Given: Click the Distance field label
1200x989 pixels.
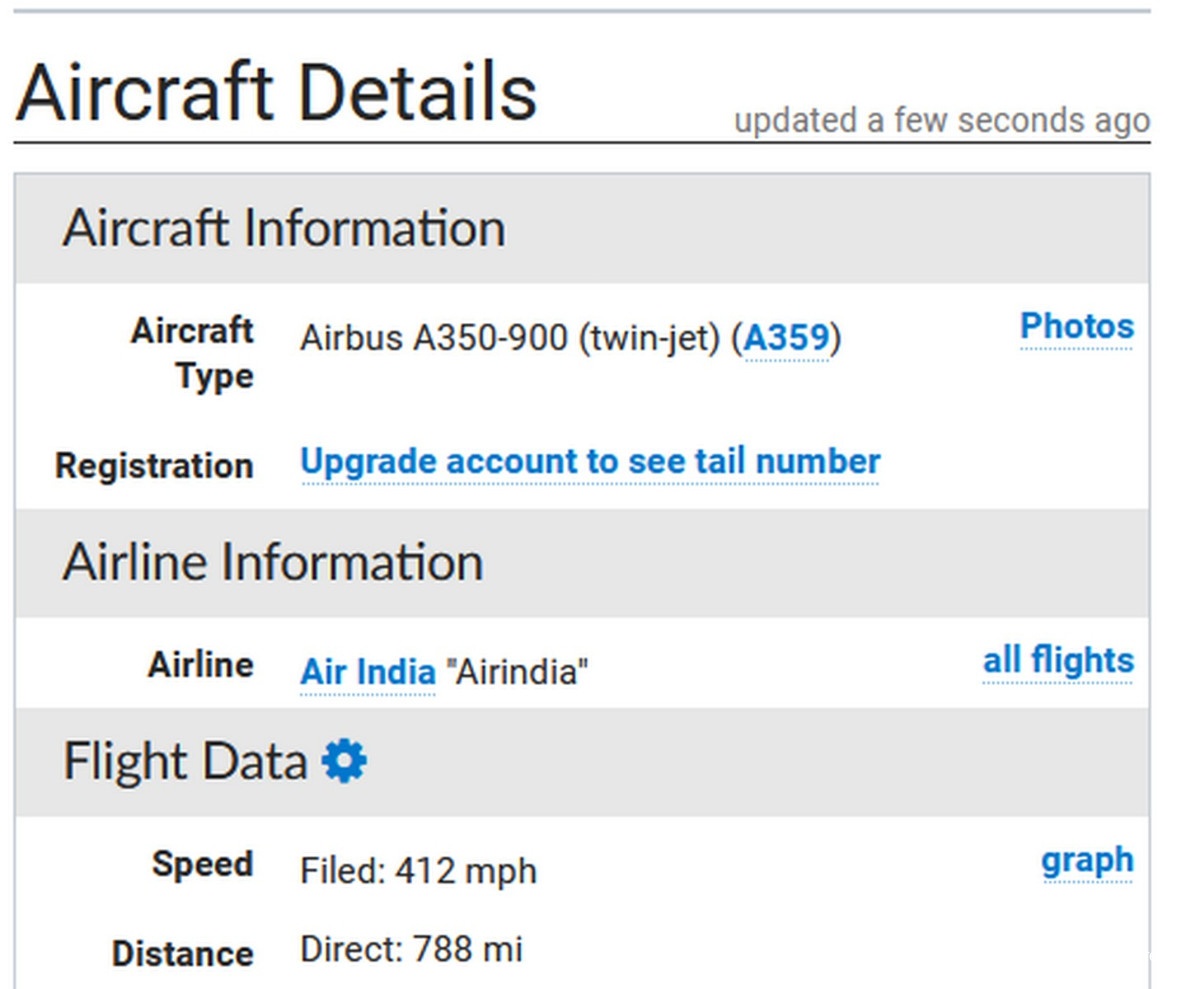Looking at the screenshot, I should (182, 954).
